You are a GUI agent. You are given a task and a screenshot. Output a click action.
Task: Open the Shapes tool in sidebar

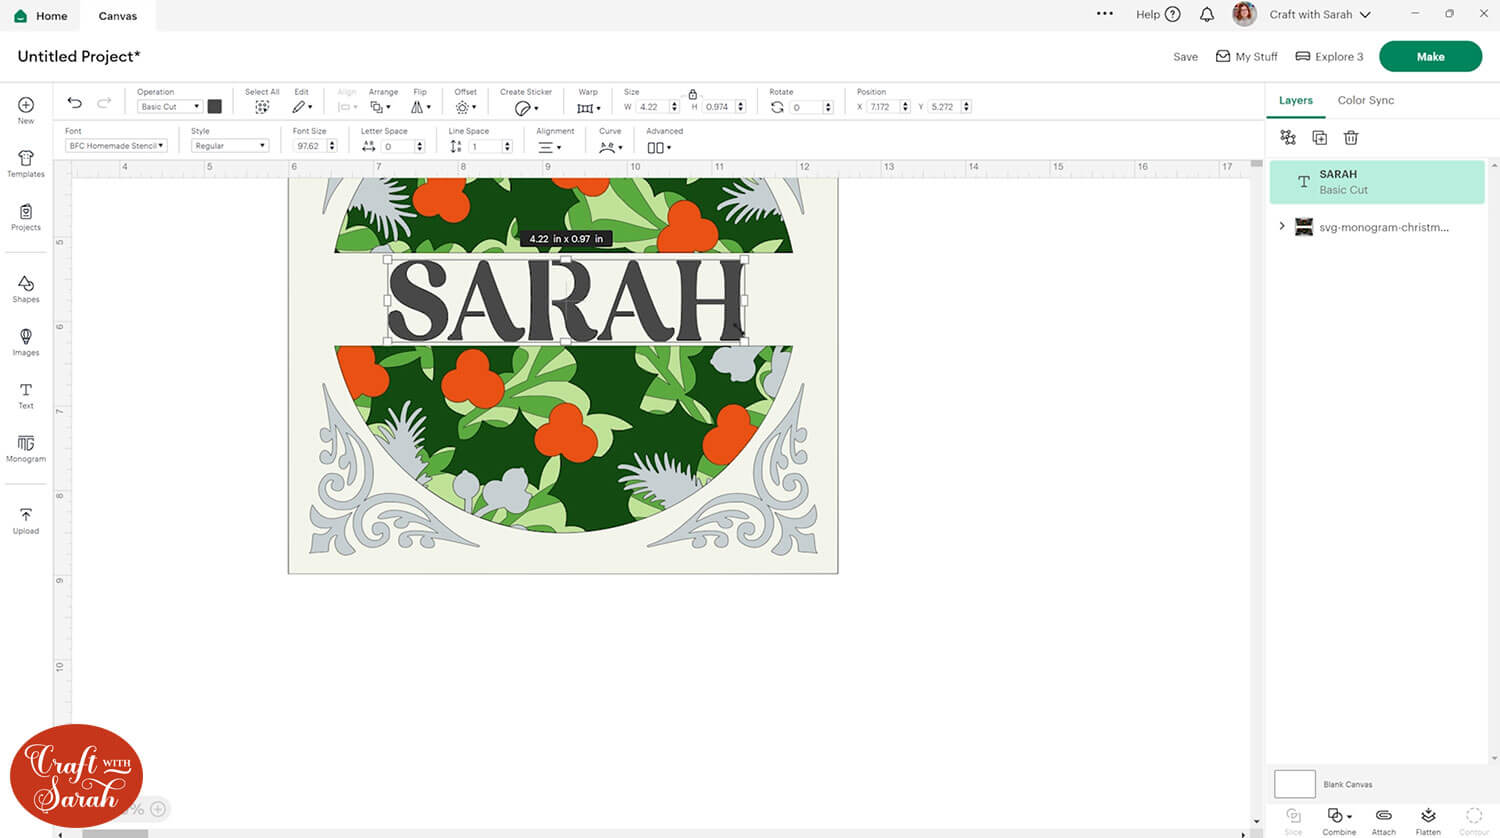coord(26,288)
